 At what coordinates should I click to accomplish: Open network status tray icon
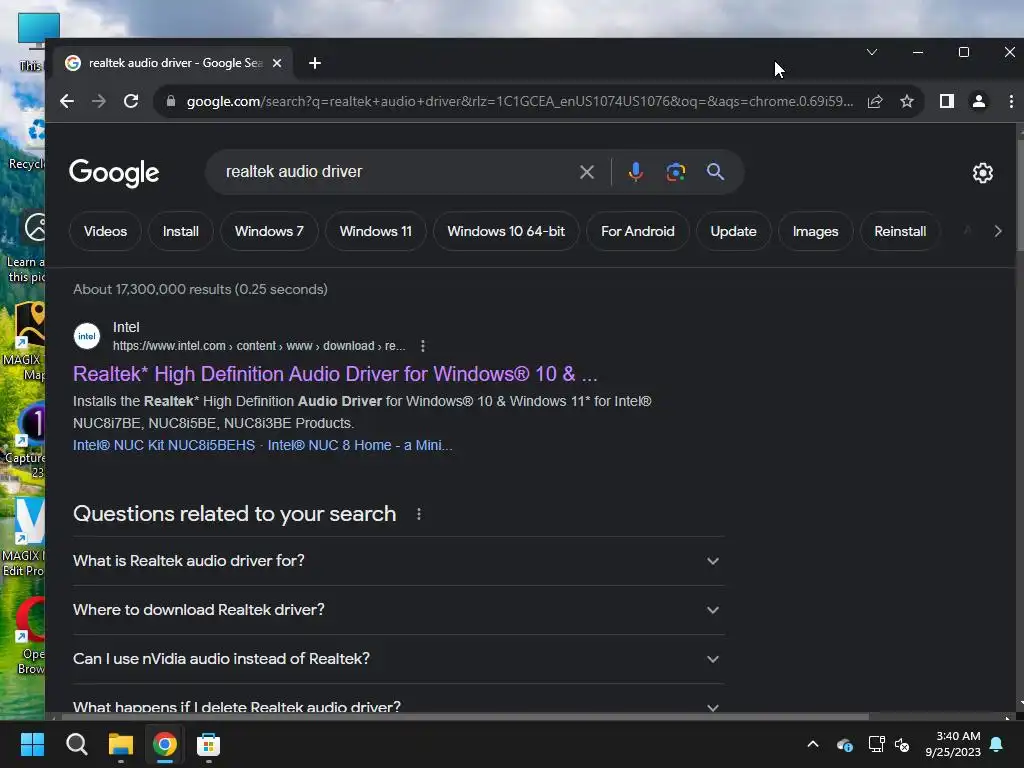click(x=876, y=744)
